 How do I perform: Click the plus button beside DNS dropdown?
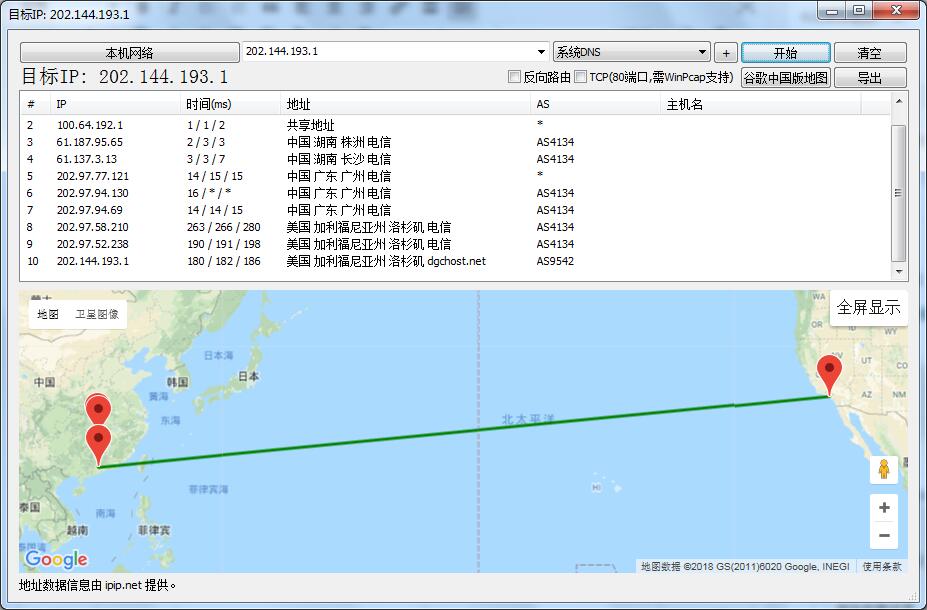pyautogui.click(x=726, y=53)
